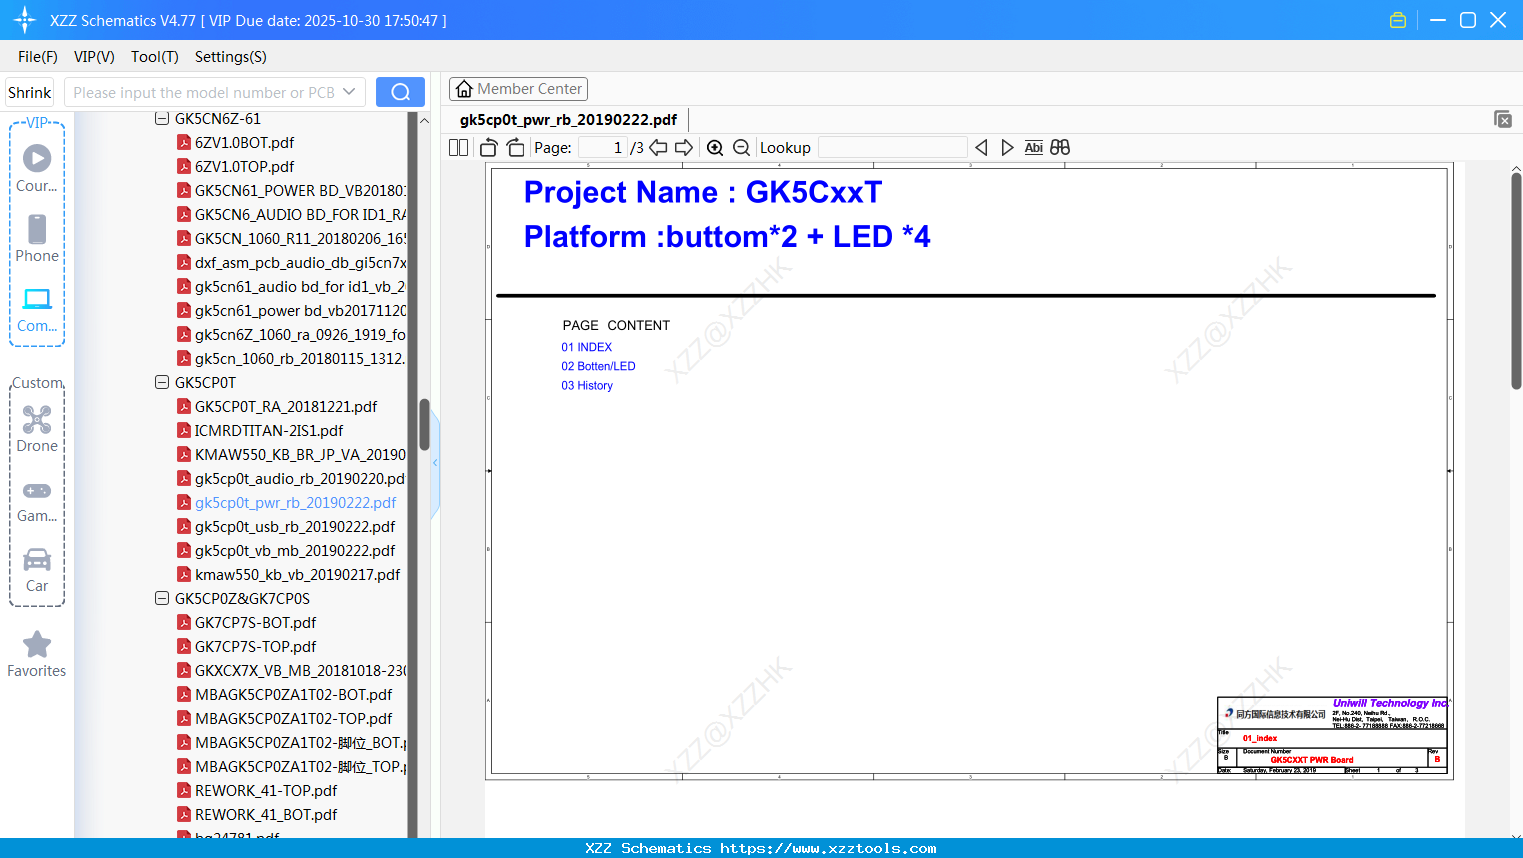Image resolution: width=1523 pixels, height=858 pixels.
Task: Zoom in on the PDF
Action: (x=715, y=148)
